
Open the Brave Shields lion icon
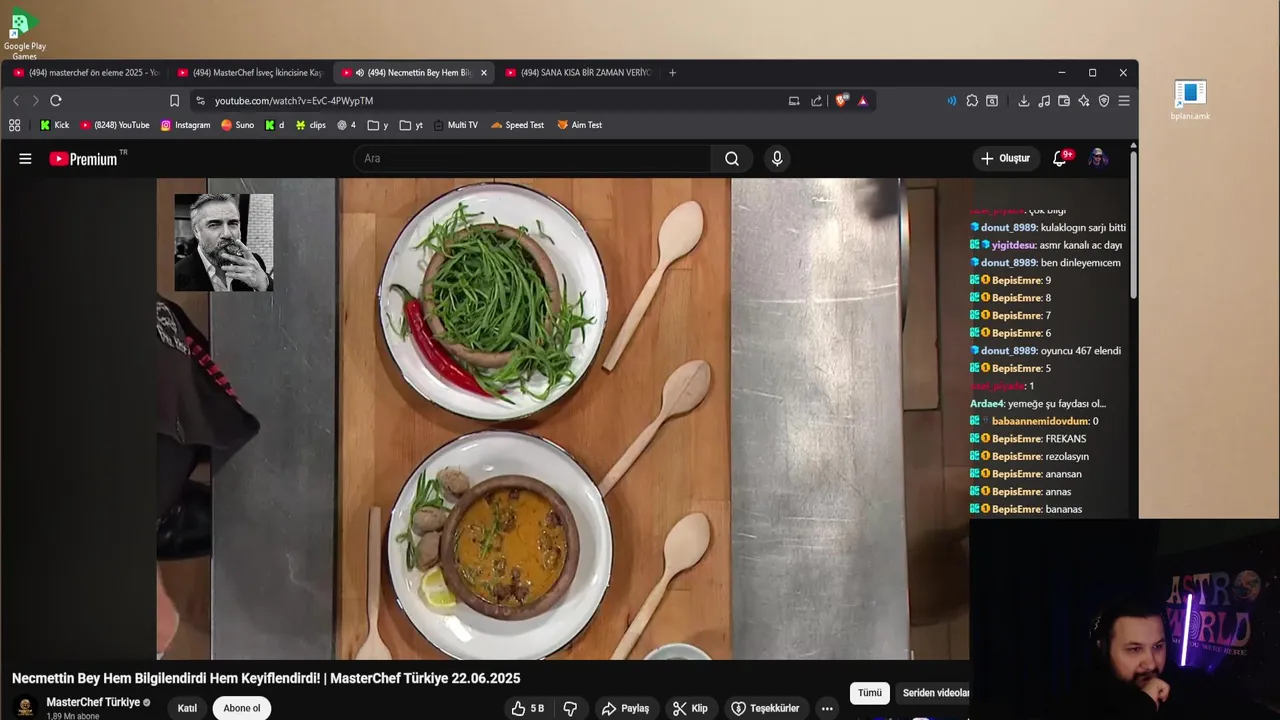[842, 100]
